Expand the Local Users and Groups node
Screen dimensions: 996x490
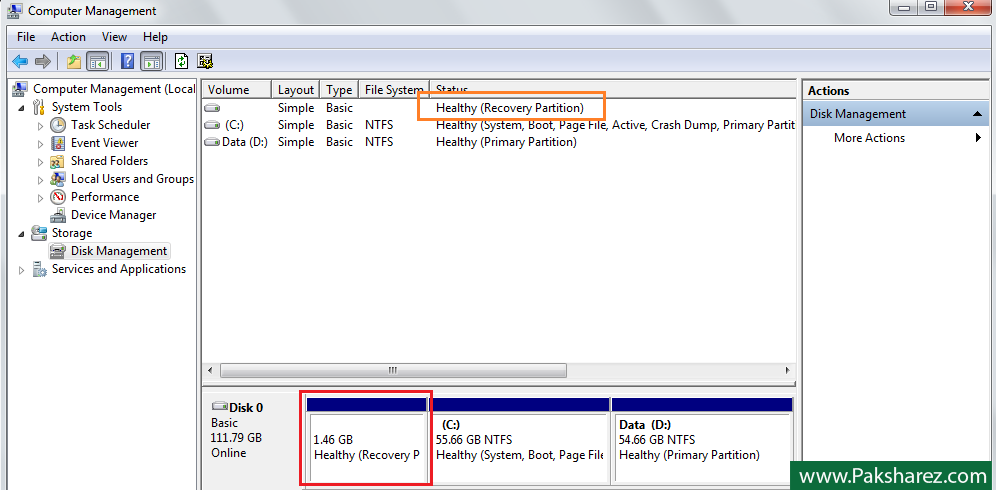41,180
